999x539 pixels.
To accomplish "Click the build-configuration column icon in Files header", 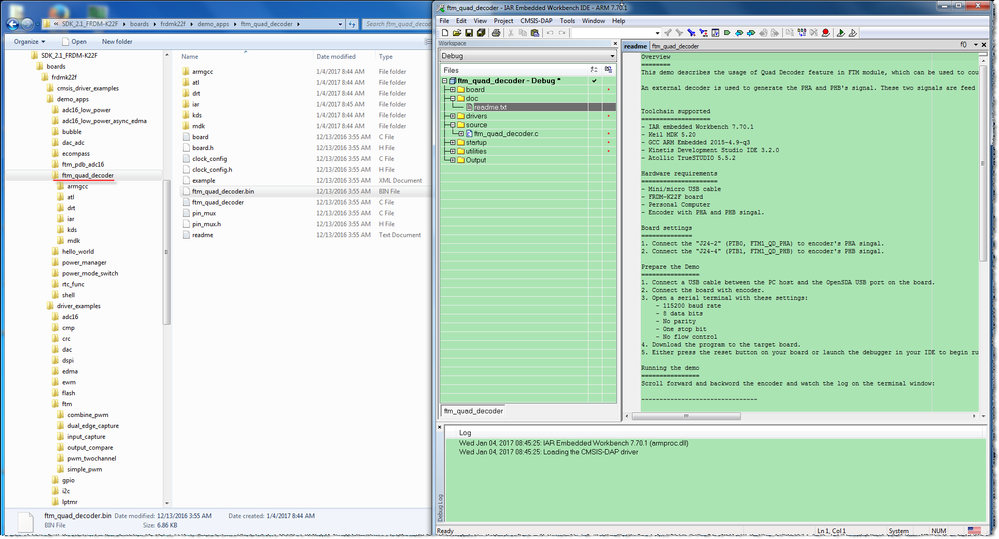I will [608, 69].
